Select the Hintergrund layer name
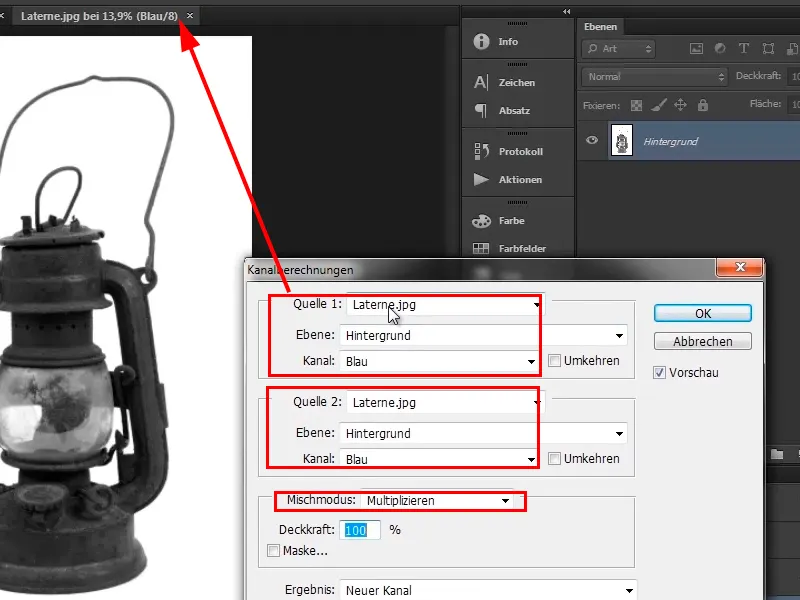Viewport: 800px width, 600px height. click(670, 141)
